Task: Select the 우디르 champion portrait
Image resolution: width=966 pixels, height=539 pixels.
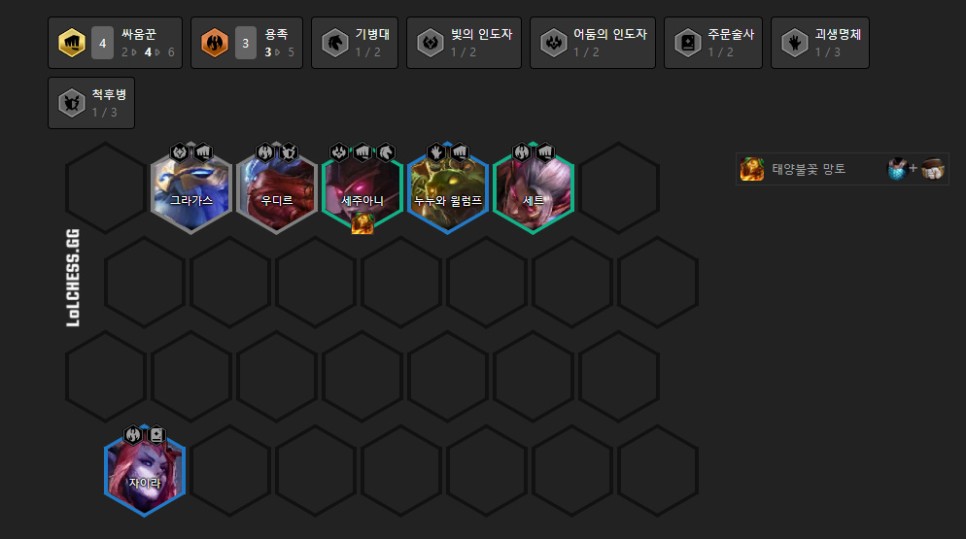Action: [x=277, y=188]
